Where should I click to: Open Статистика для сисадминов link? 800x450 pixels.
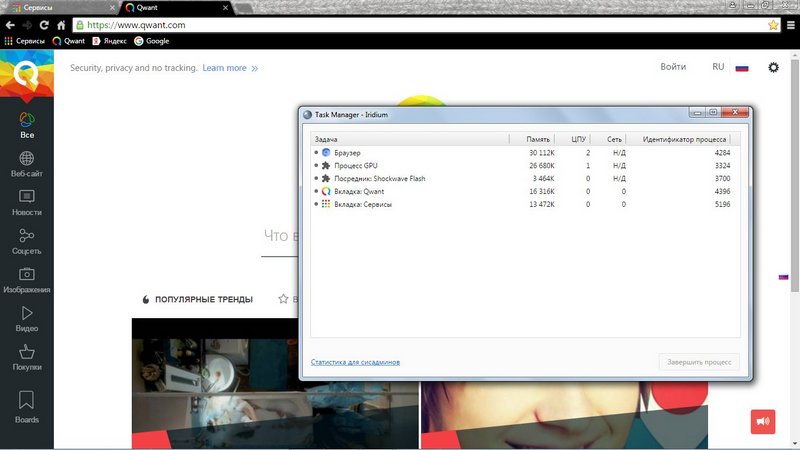(355, 362)
